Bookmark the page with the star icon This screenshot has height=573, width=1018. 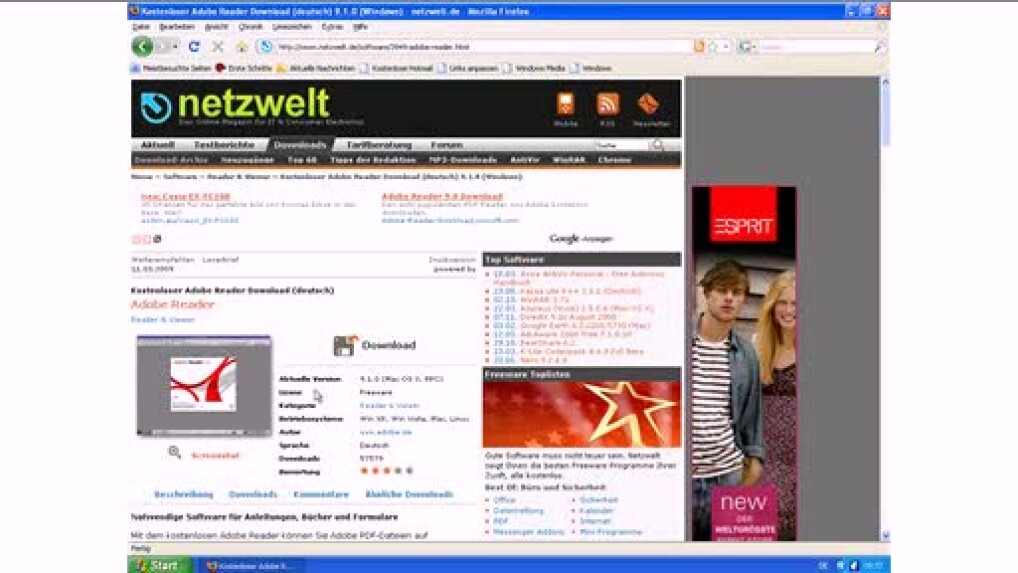[x=712, y=47]
